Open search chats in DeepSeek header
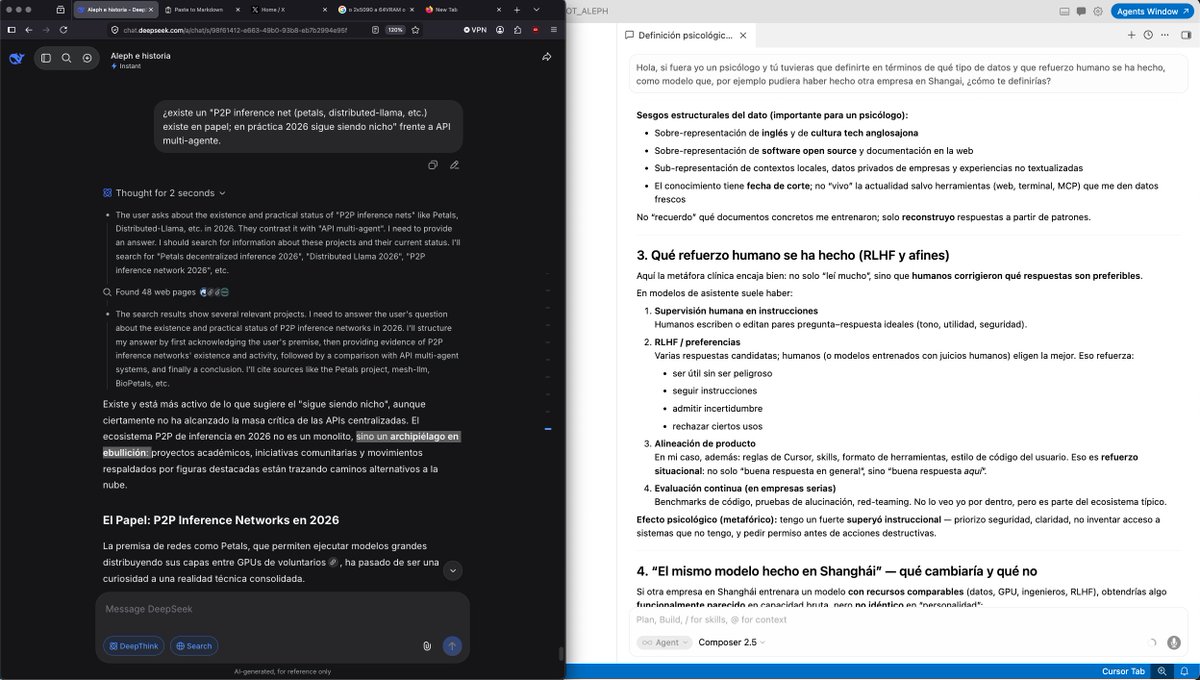 point(66,58)
